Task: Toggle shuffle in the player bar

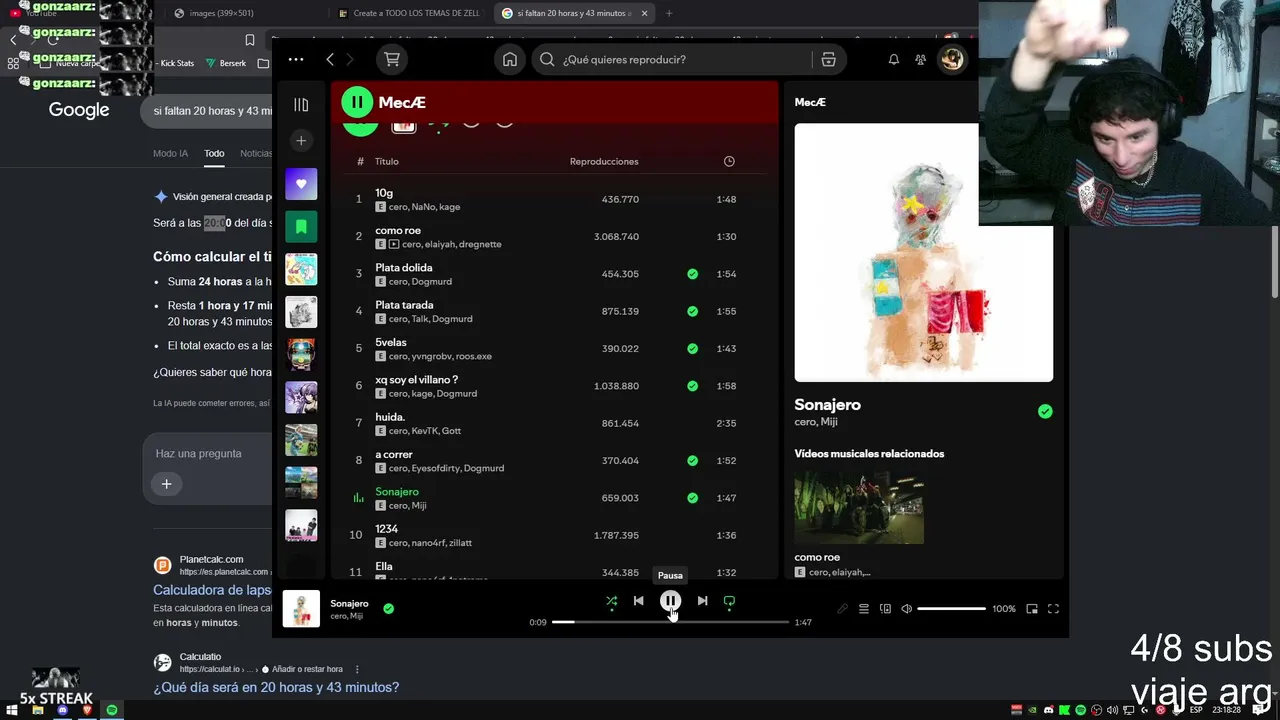Action: (x=611, y=601)
